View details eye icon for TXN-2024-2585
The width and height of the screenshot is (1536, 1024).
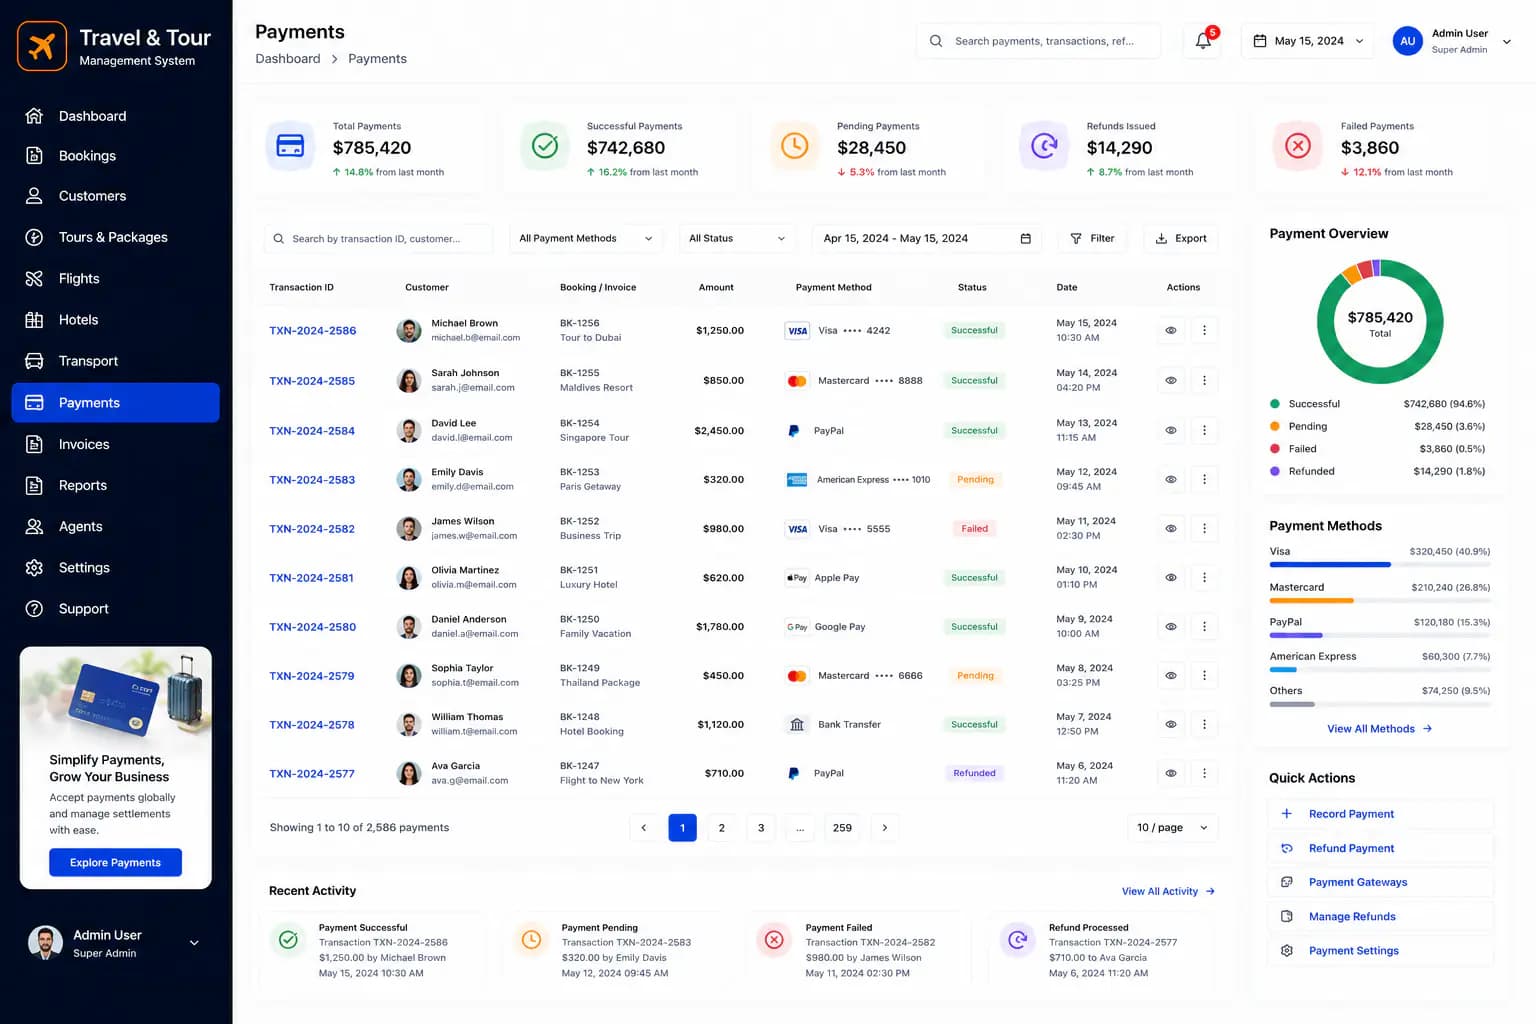click(1170, 380)
